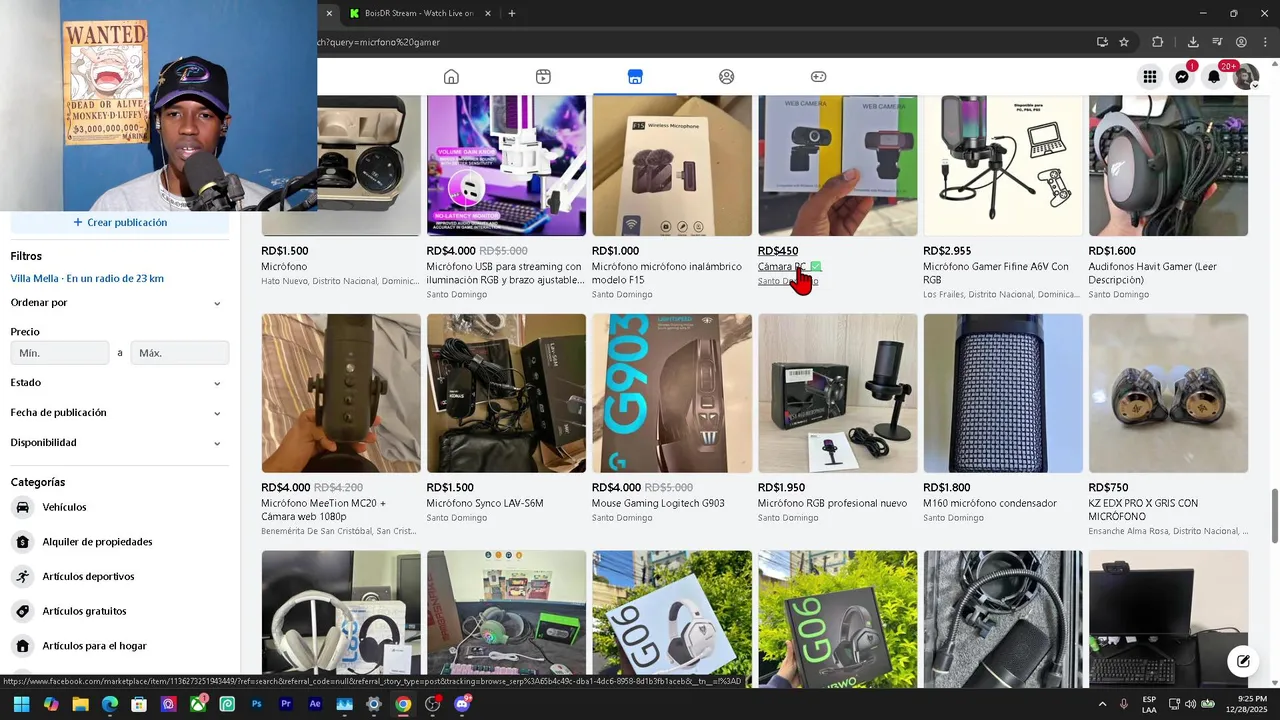Image resolution: width=1280 pixels, height=720 pixels.
Task: Click install app icon in address bar
Action: [1102, 42]
